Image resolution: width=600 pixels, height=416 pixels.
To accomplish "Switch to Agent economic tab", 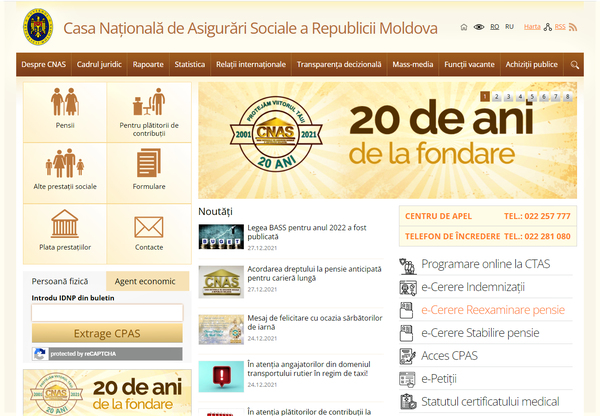I will pyautogui.click(x=146, y=281).
